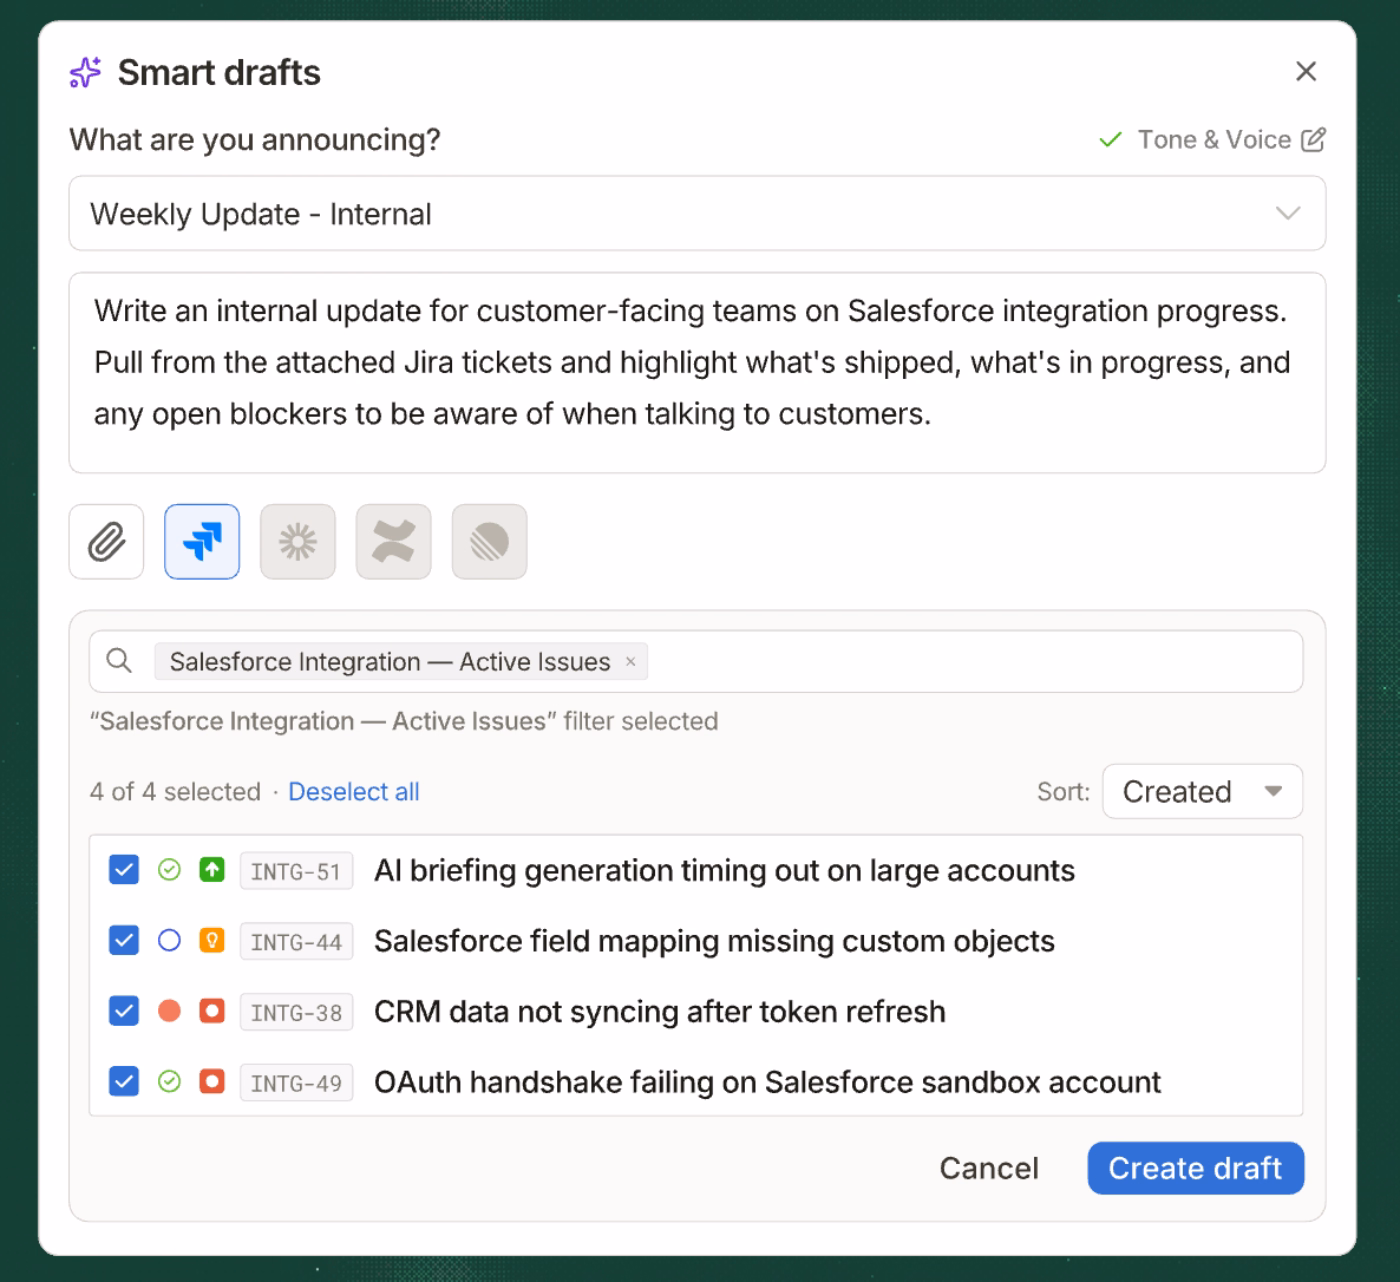The image size is (1400, 1282).
Task: Open the Tone & Voice edit icon
Action: point(1313,139)
